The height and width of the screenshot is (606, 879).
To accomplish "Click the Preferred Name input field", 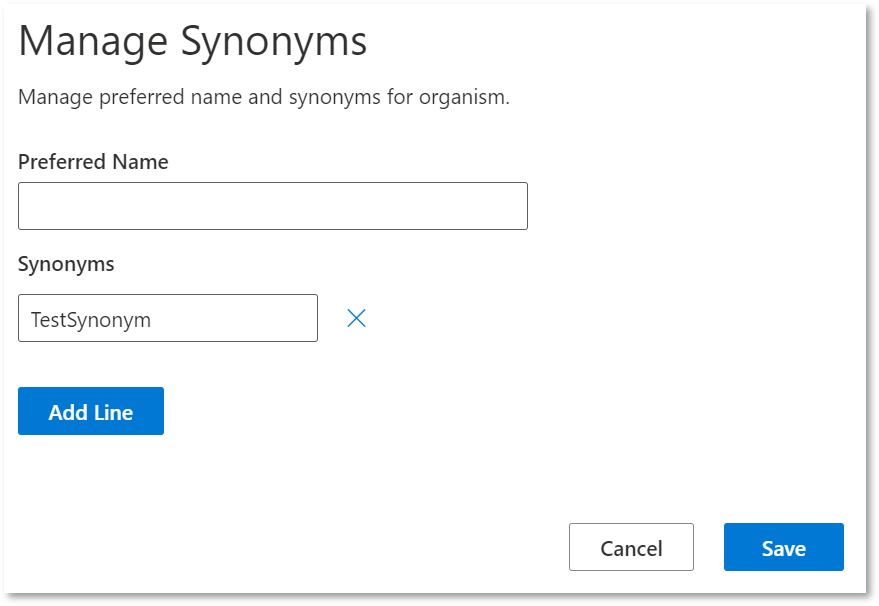I will coord(272,206).
